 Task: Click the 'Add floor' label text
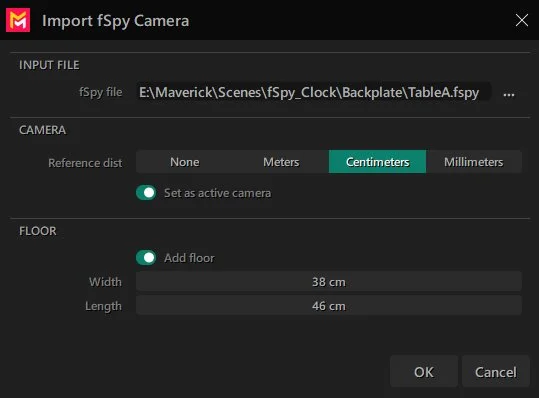189,258
